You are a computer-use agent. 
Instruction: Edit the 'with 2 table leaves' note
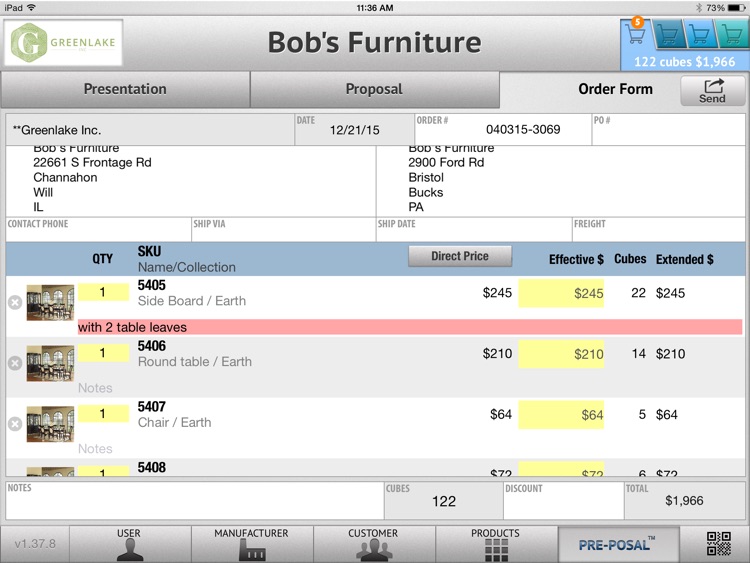pos(410,327)
